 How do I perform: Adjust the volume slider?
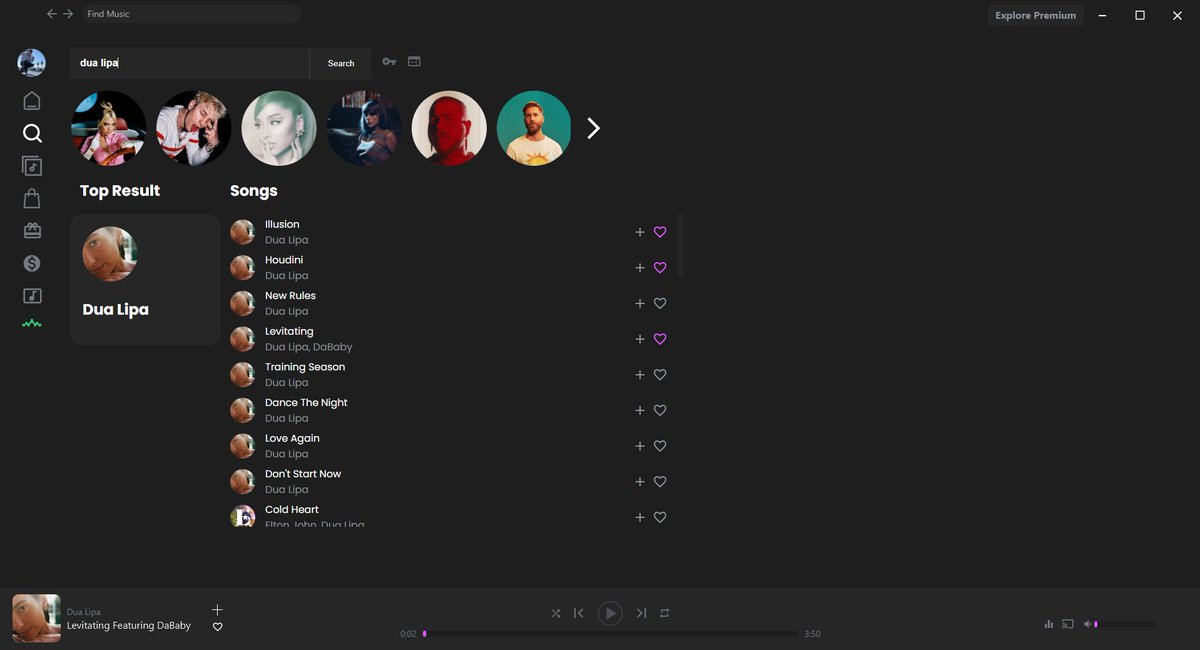pos(1127,624)
